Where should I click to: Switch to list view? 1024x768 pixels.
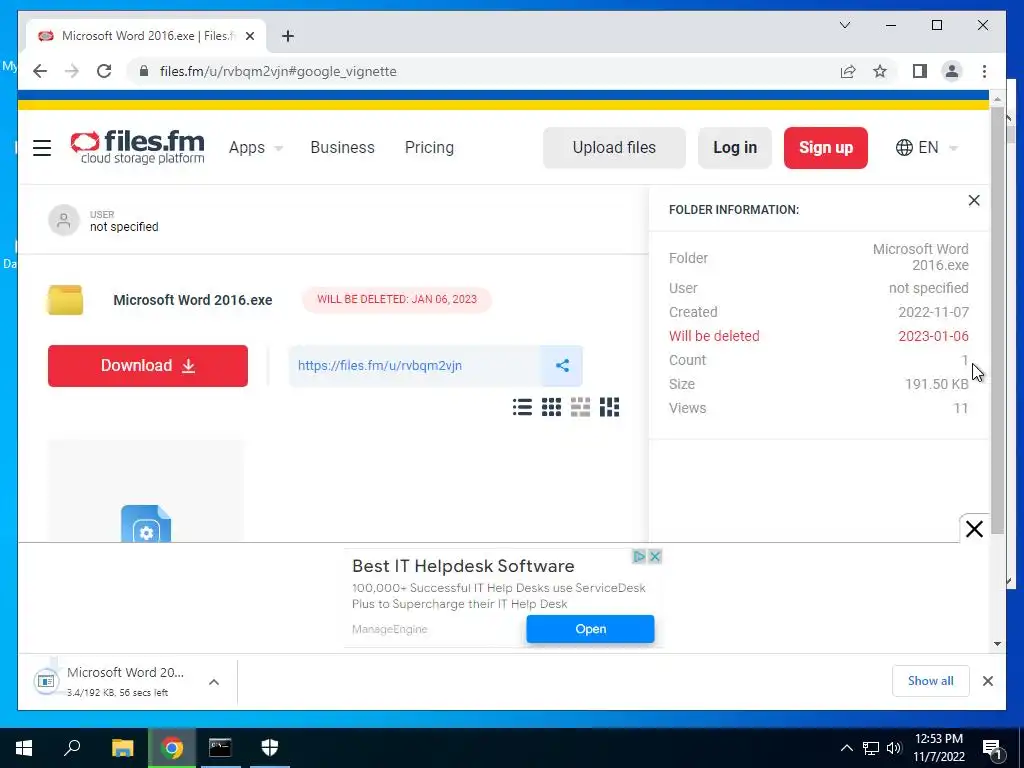coord(522,408)
